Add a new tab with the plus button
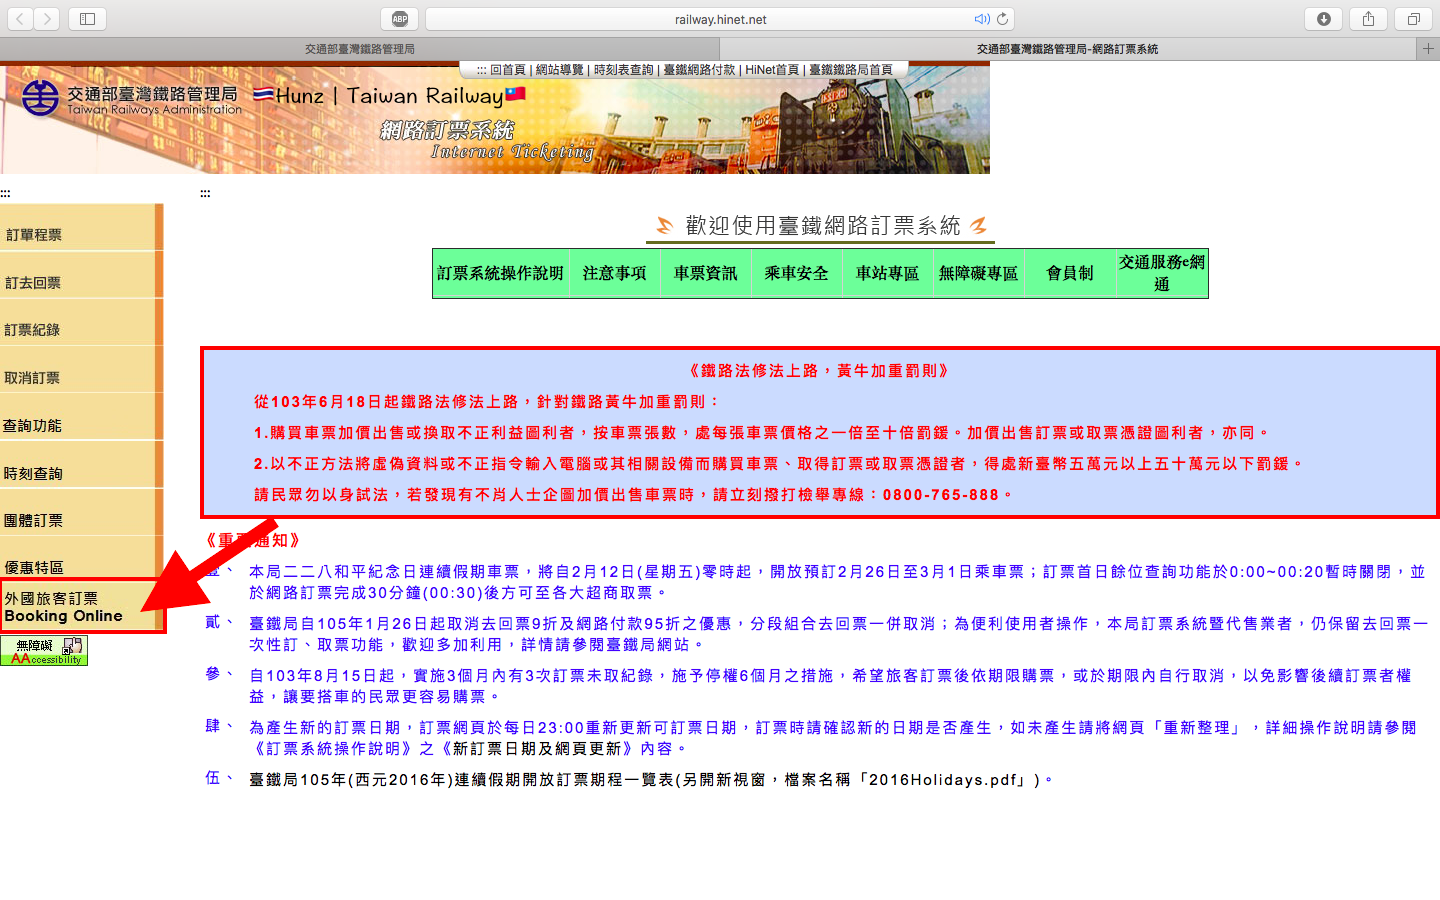1440x900 pixels. click(x=1428, y=48)
